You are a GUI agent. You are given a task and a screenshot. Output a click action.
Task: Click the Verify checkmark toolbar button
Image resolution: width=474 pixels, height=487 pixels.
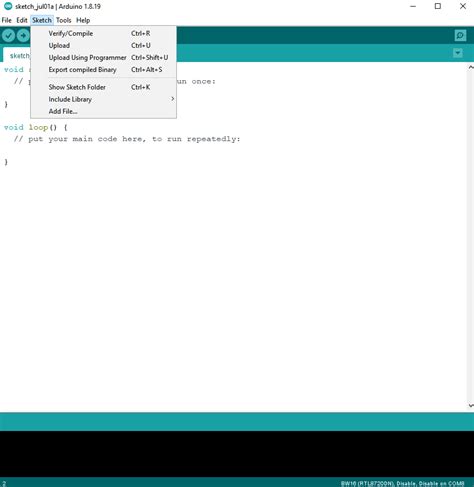tap(8, 35)
